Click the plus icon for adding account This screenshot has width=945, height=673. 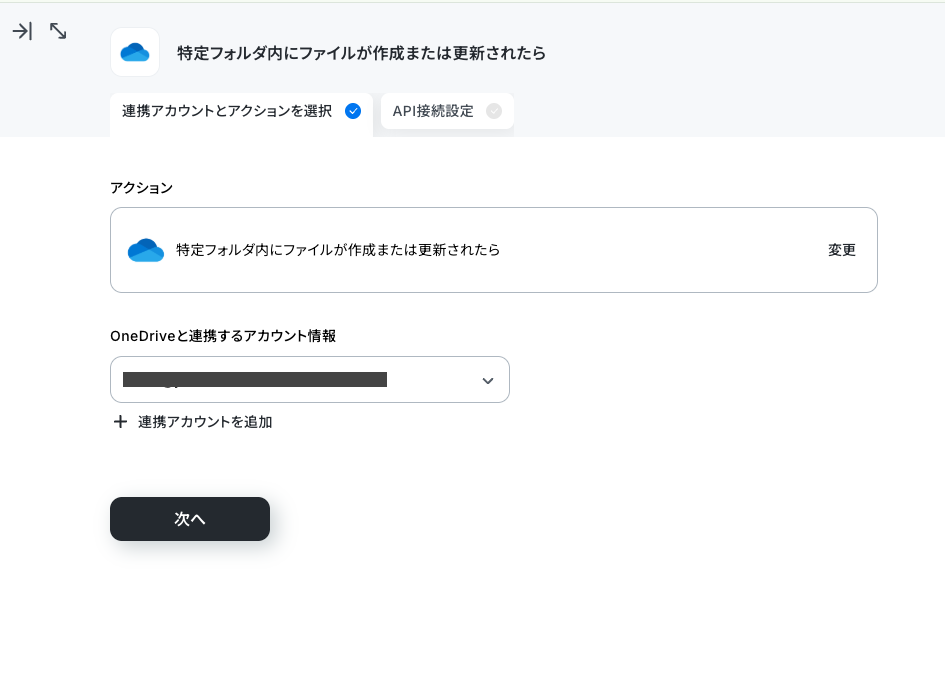121,422
